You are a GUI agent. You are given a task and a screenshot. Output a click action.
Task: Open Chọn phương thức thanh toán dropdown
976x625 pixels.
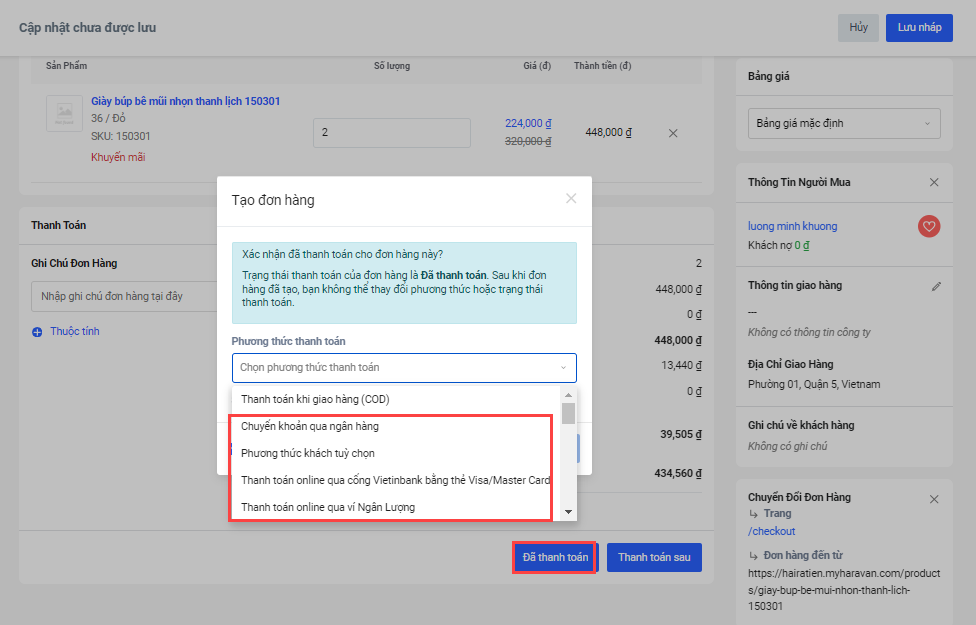[404, 367]
